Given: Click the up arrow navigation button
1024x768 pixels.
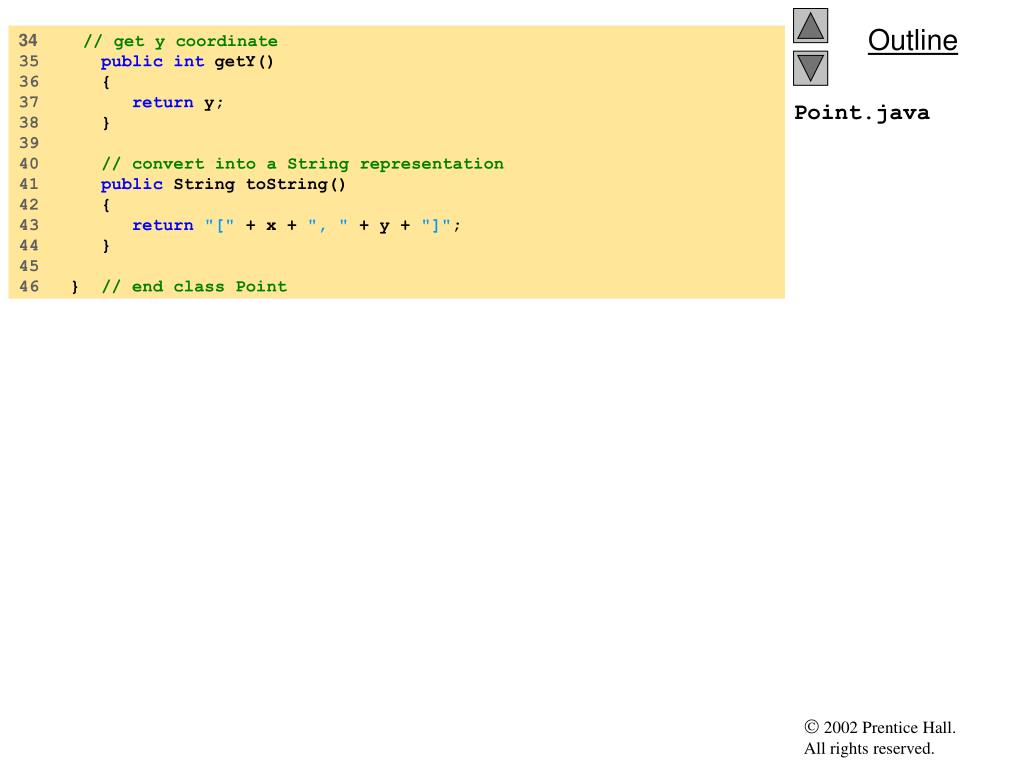Looking at the screenshot, I should click(810, 25).
